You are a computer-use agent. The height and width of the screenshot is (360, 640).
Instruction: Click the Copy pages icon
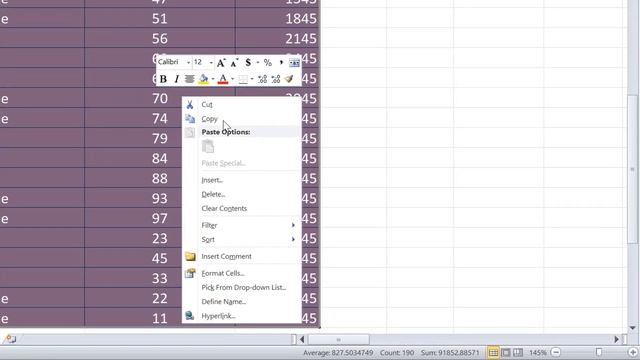point(190,119)
